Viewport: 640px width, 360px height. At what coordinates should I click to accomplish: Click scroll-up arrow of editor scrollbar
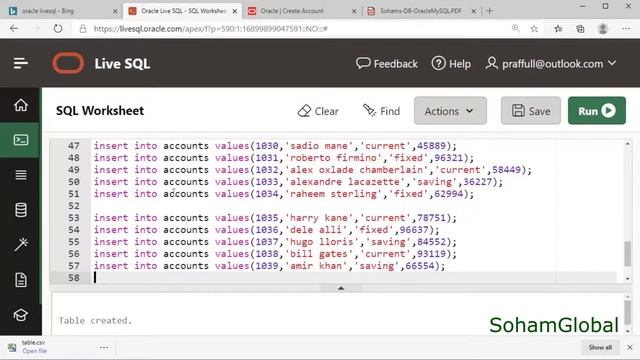click(x=628, y=144)
